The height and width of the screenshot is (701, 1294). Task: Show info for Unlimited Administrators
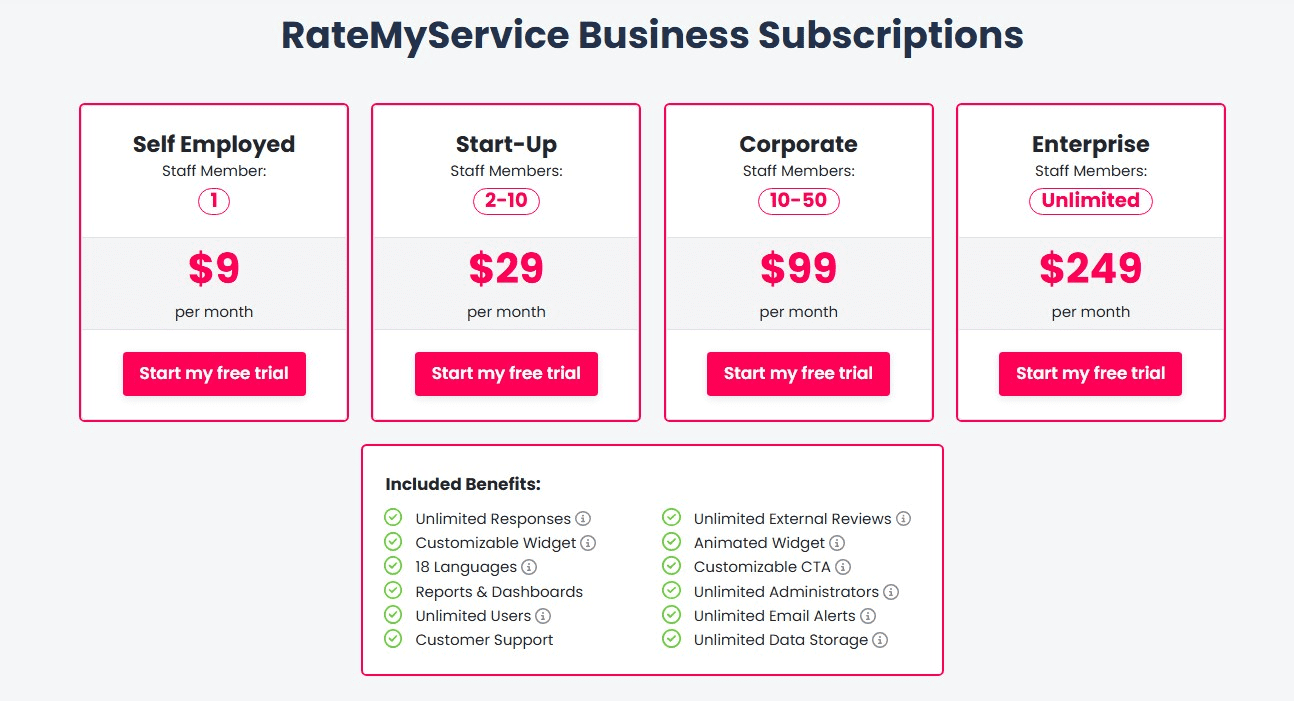[891, 592]
